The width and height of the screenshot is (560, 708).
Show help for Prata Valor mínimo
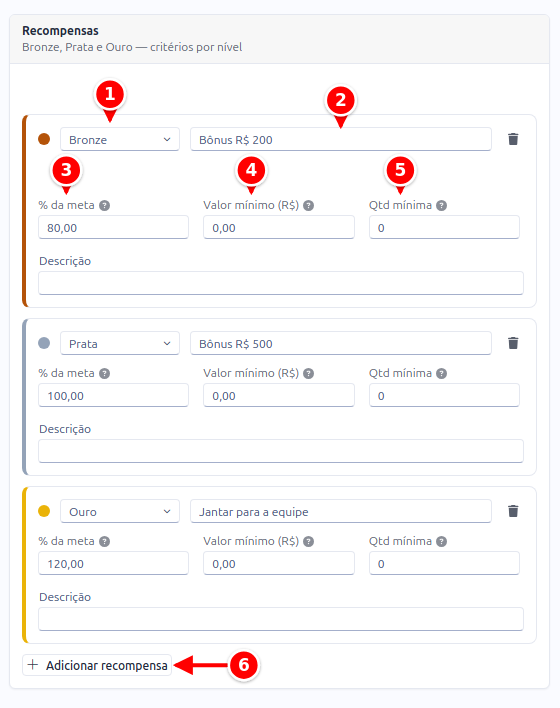click(x=308, y=373)
